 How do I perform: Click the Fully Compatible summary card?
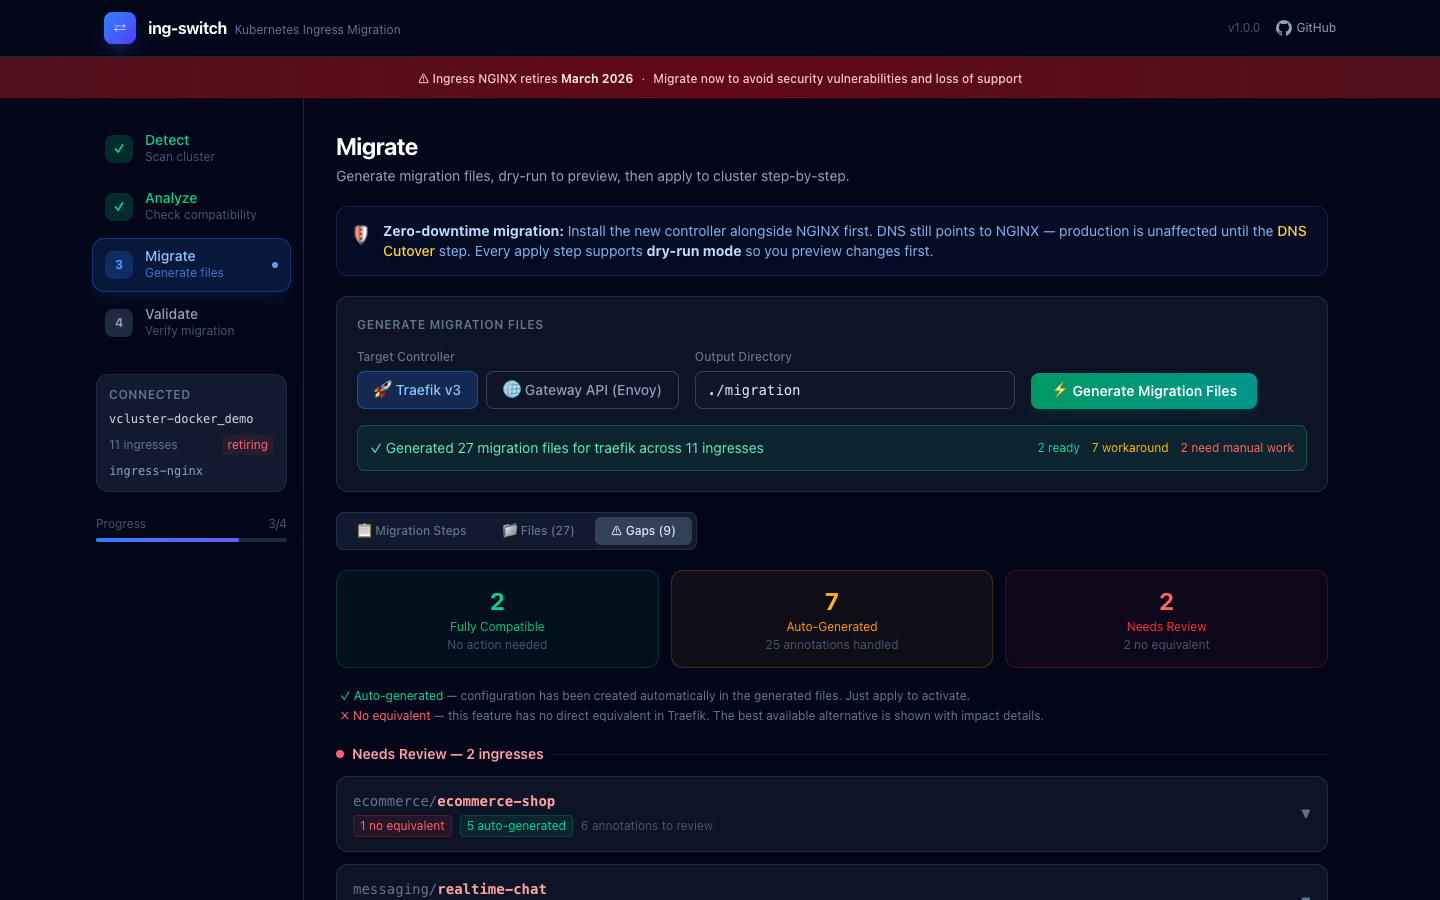(497, 619)
